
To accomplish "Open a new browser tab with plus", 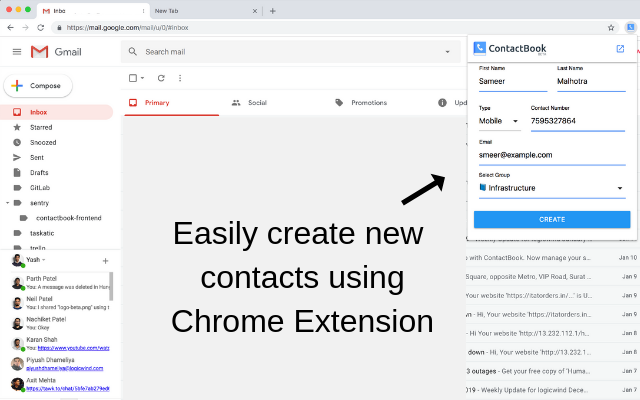I will click(273, 11).
